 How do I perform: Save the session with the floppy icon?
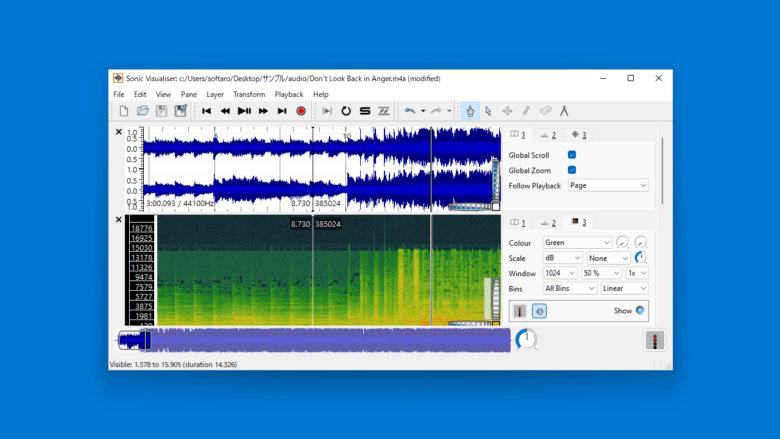coord(162,111)
